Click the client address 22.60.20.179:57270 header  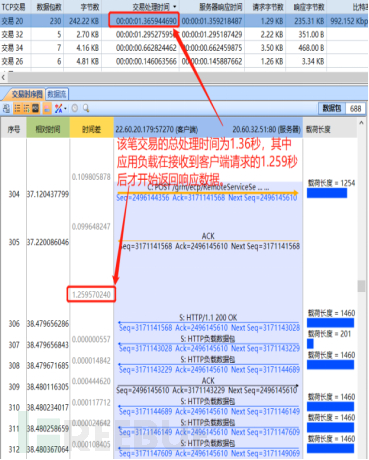click(156, 129)
